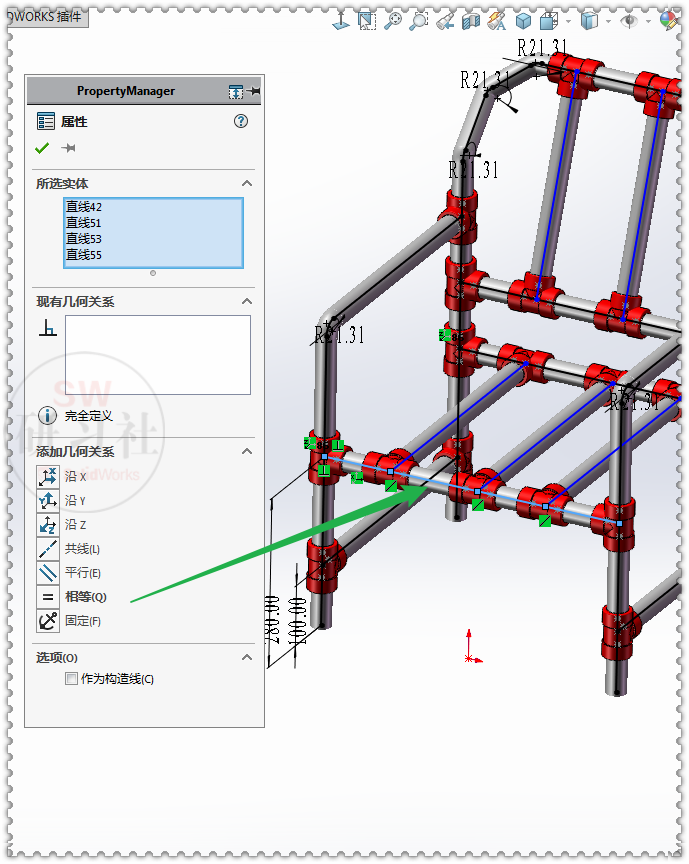This screenshot has width=689, height=864.
Task: Click the Properties list icon
Action: [x=46, y=121]
